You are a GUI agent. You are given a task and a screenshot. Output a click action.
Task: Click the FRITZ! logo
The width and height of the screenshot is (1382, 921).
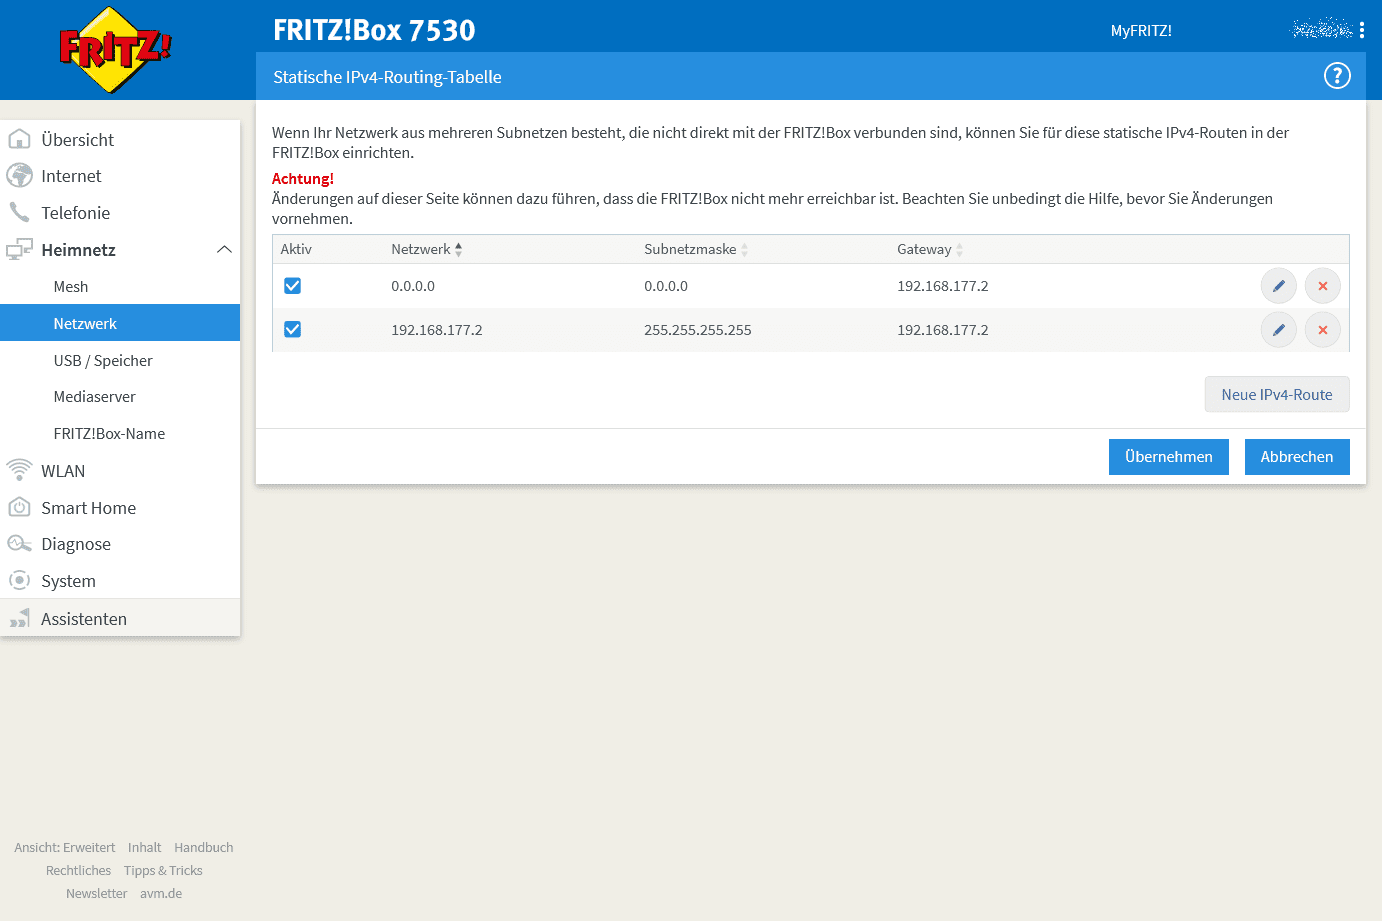click(x=115, y=50)
